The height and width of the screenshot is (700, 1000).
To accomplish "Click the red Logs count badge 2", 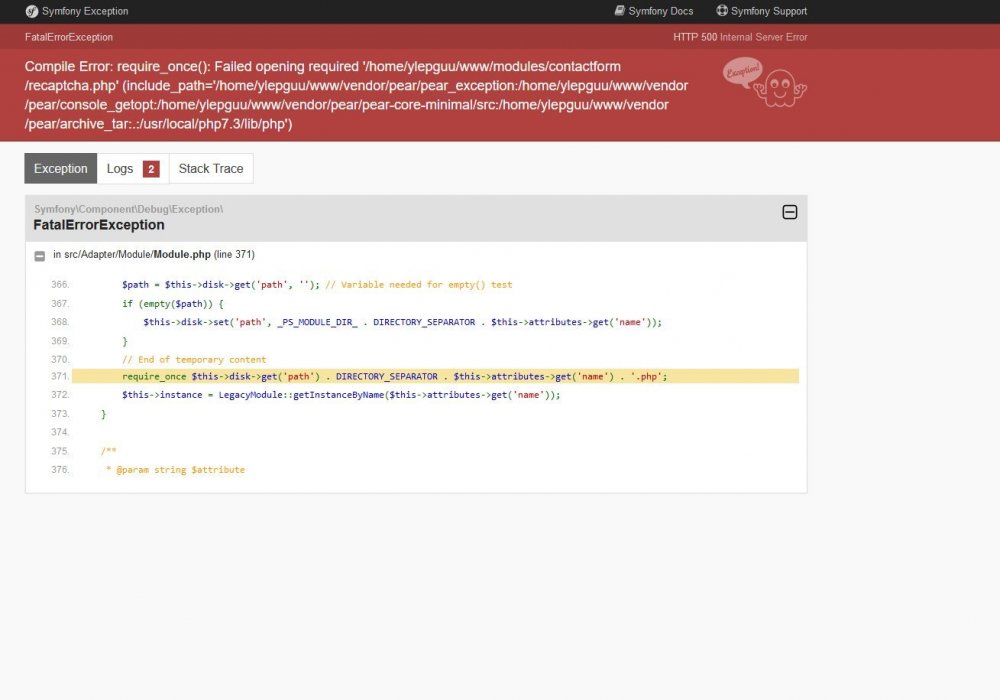I will pos(151,169).
